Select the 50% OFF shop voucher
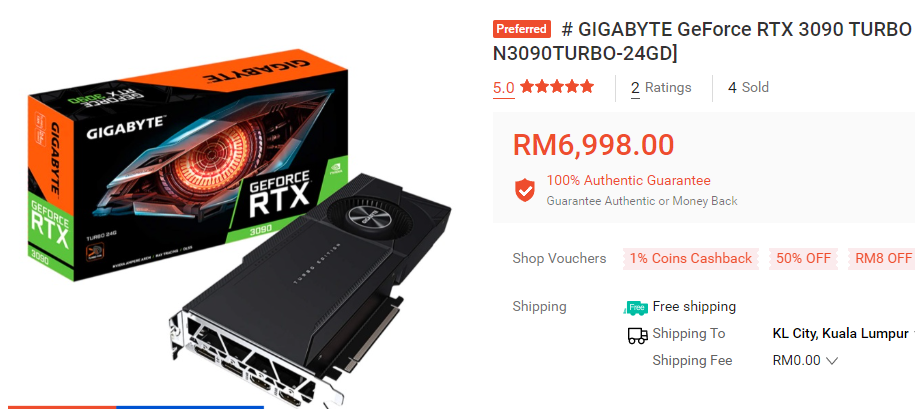The image size is (915, 409). 803,258
